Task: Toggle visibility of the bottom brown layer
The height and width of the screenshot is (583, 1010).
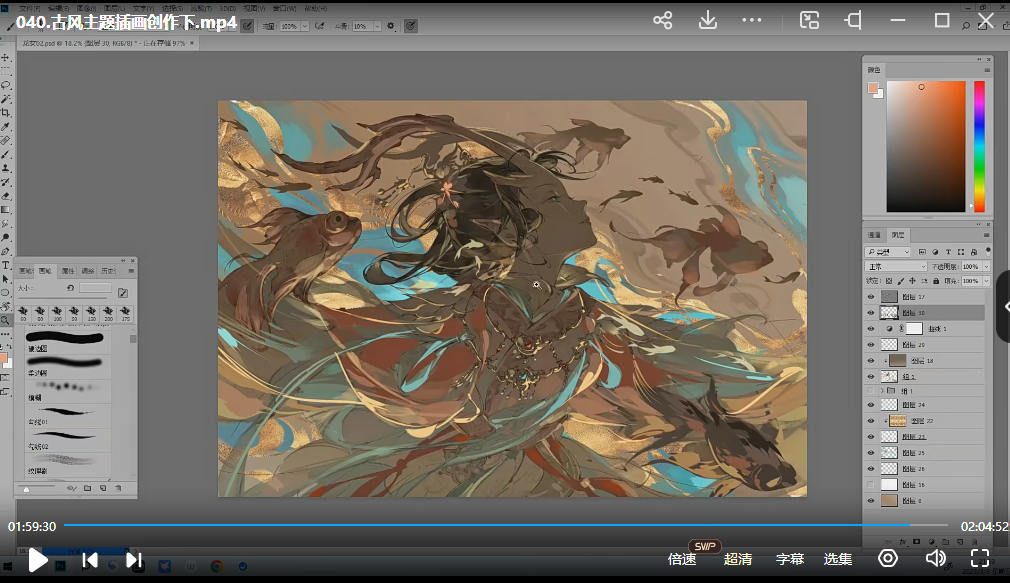Action: pyautogui.click(x=870, y=500)
